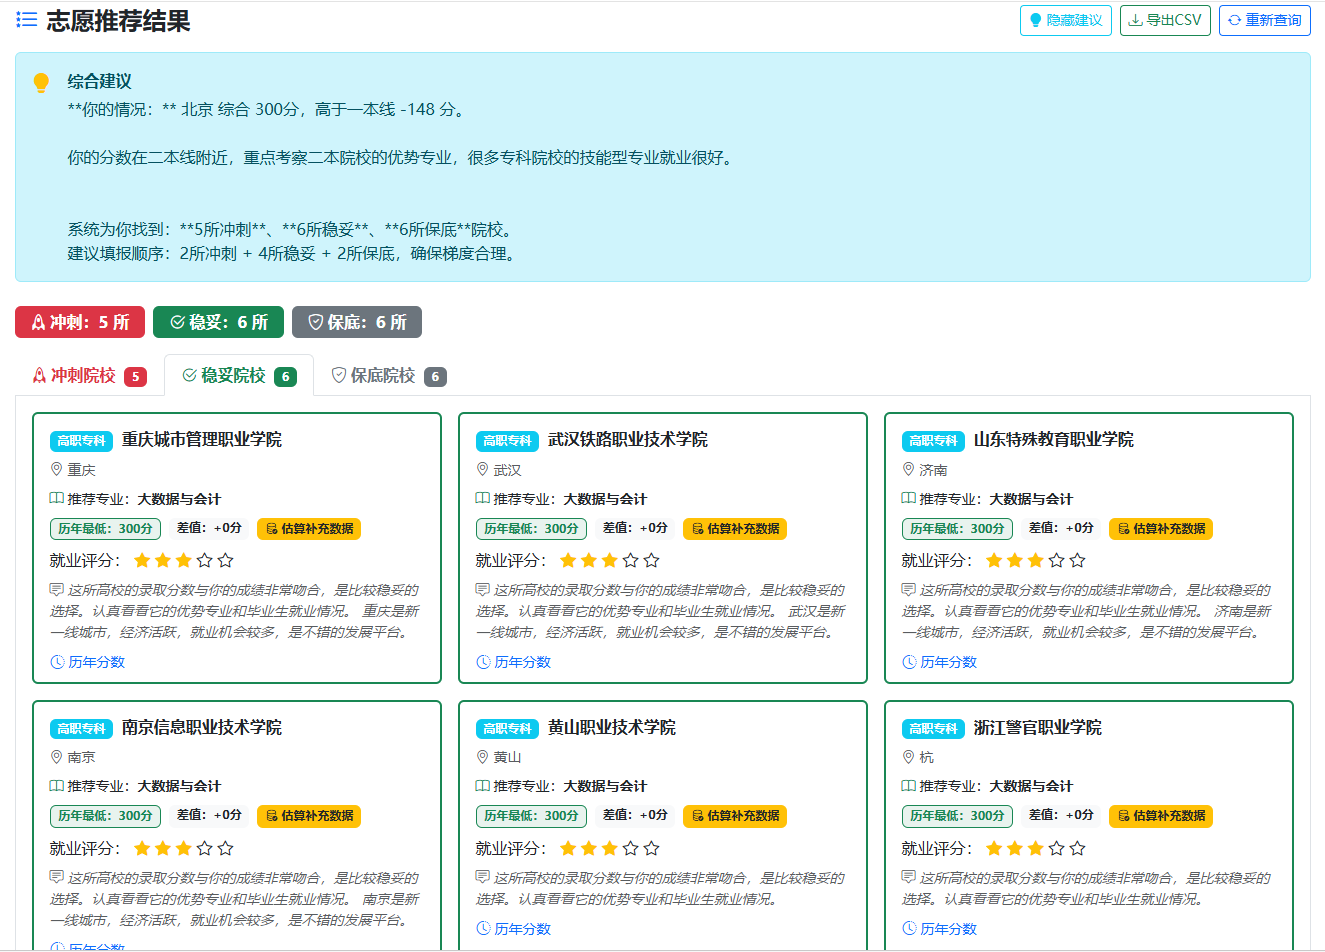Click the lightbulb icon in 综合建议 panel

pos(41,83)
